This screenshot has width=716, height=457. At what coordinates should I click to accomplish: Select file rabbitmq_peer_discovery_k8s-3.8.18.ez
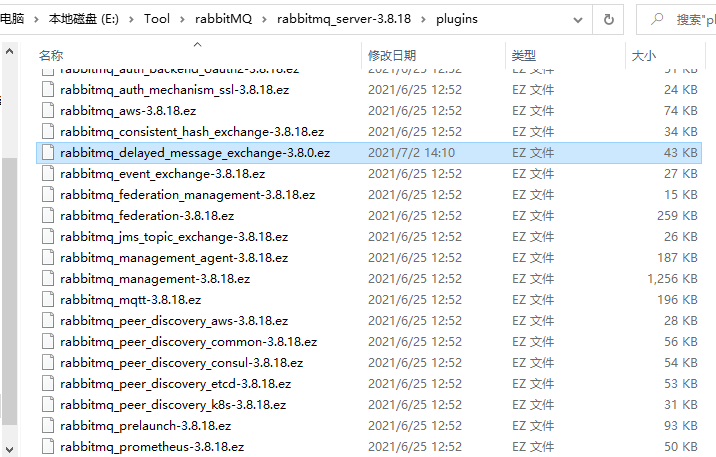(173, 404)
